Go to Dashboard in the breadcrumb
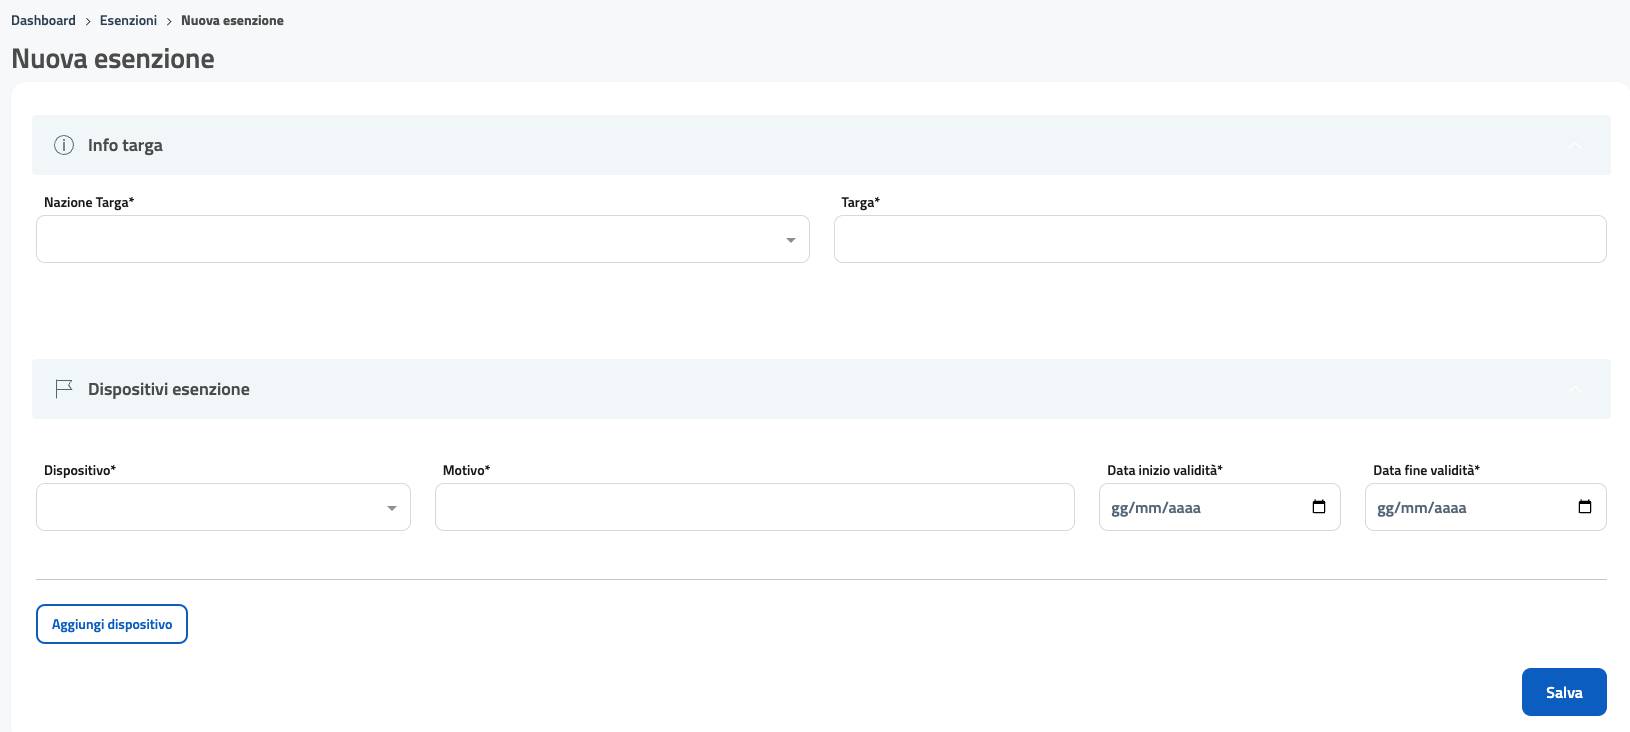 pos(43,20)
